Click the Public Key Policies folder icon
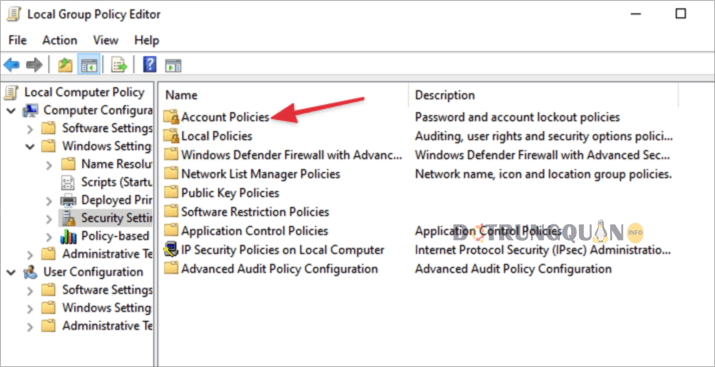Viewport: 715px width, 367px height. pos(171,192)
